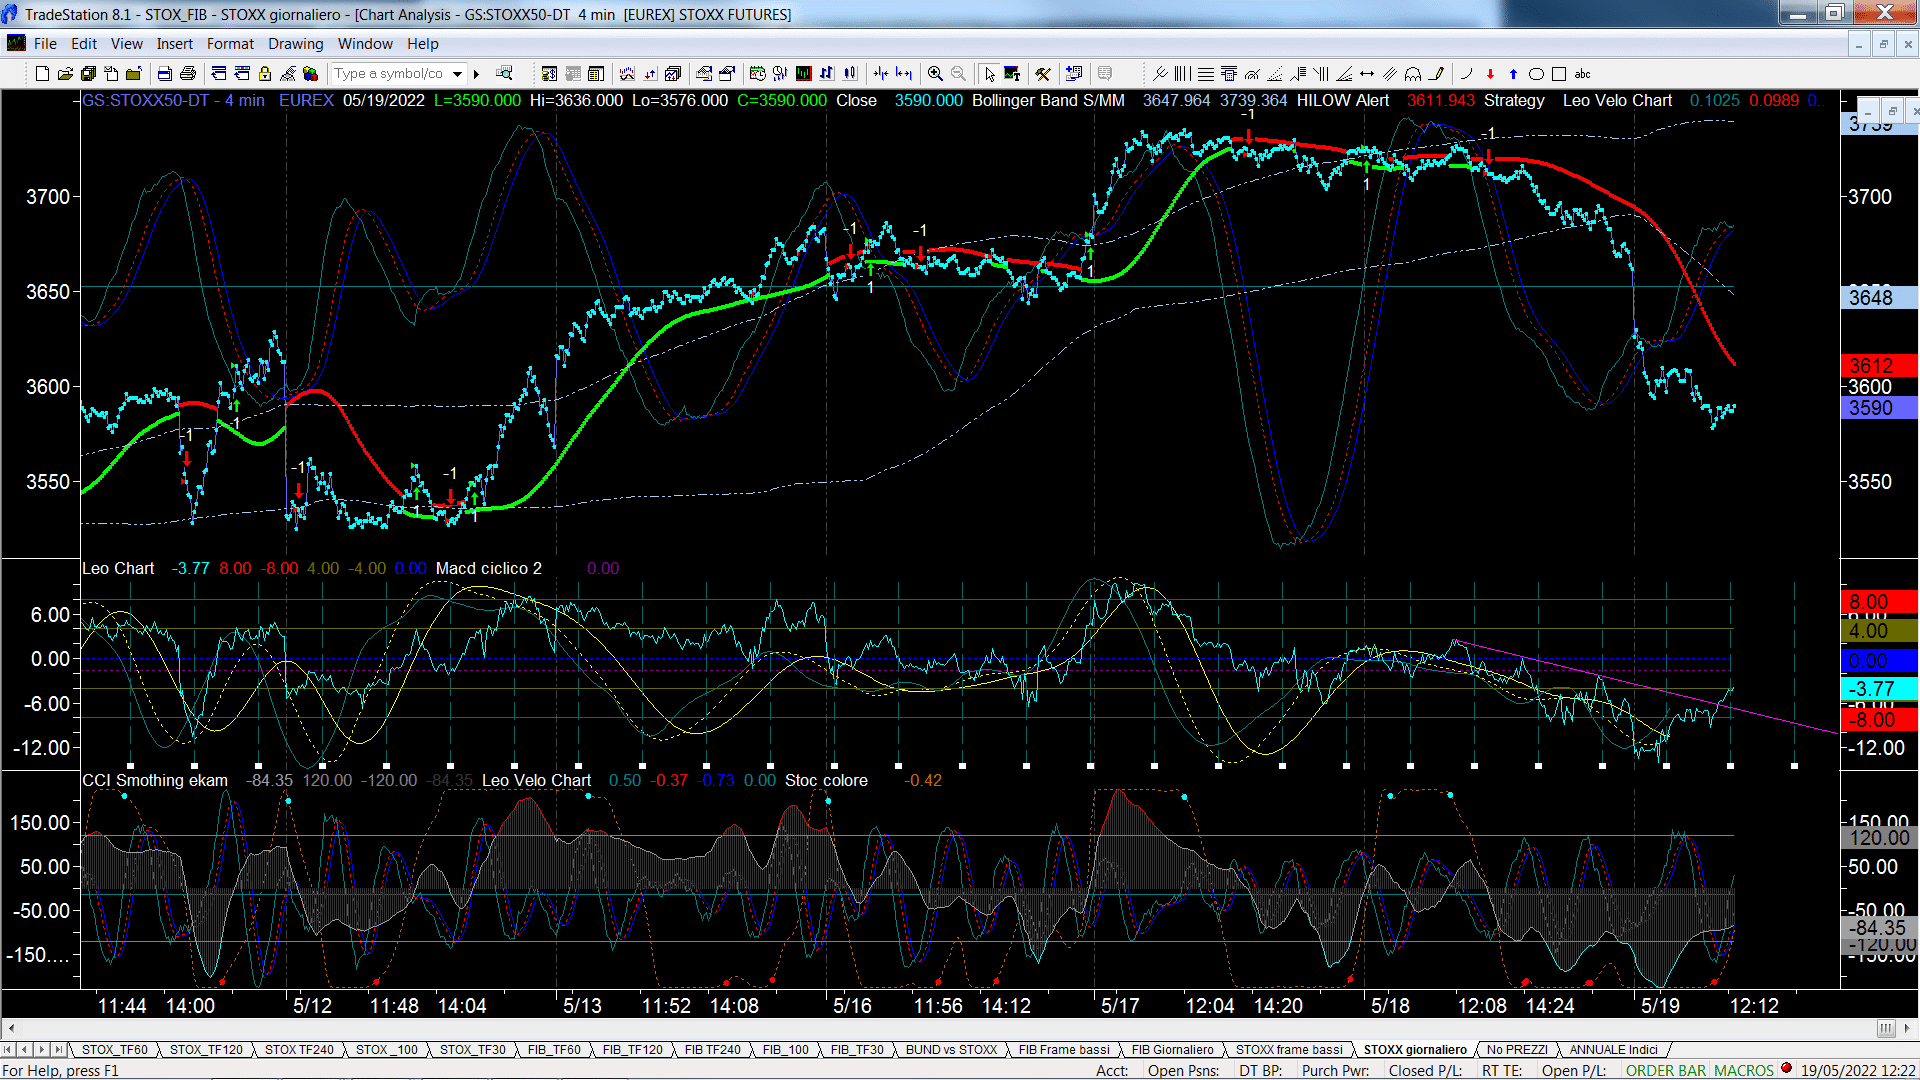Select the Pointer arrow tool
1920x1080 pixels.
click(990, 74)
